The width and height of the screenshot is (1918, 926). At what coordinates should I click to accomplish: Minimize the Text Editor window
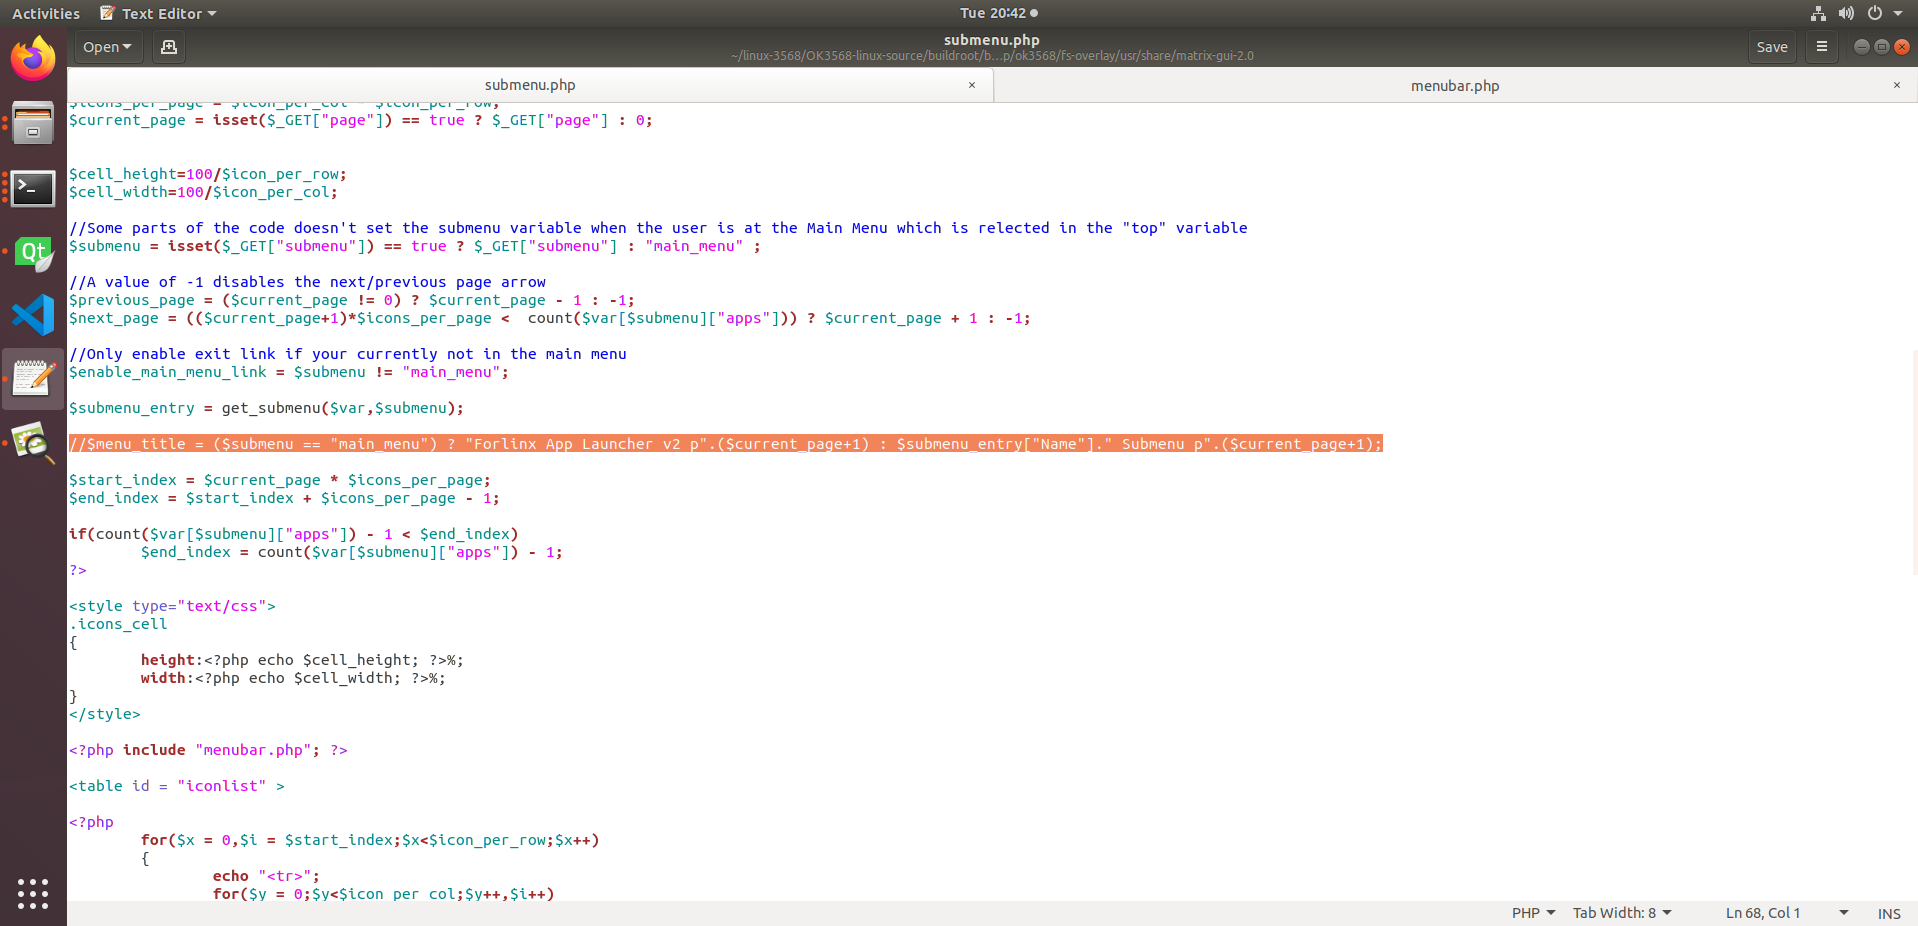1861,47
